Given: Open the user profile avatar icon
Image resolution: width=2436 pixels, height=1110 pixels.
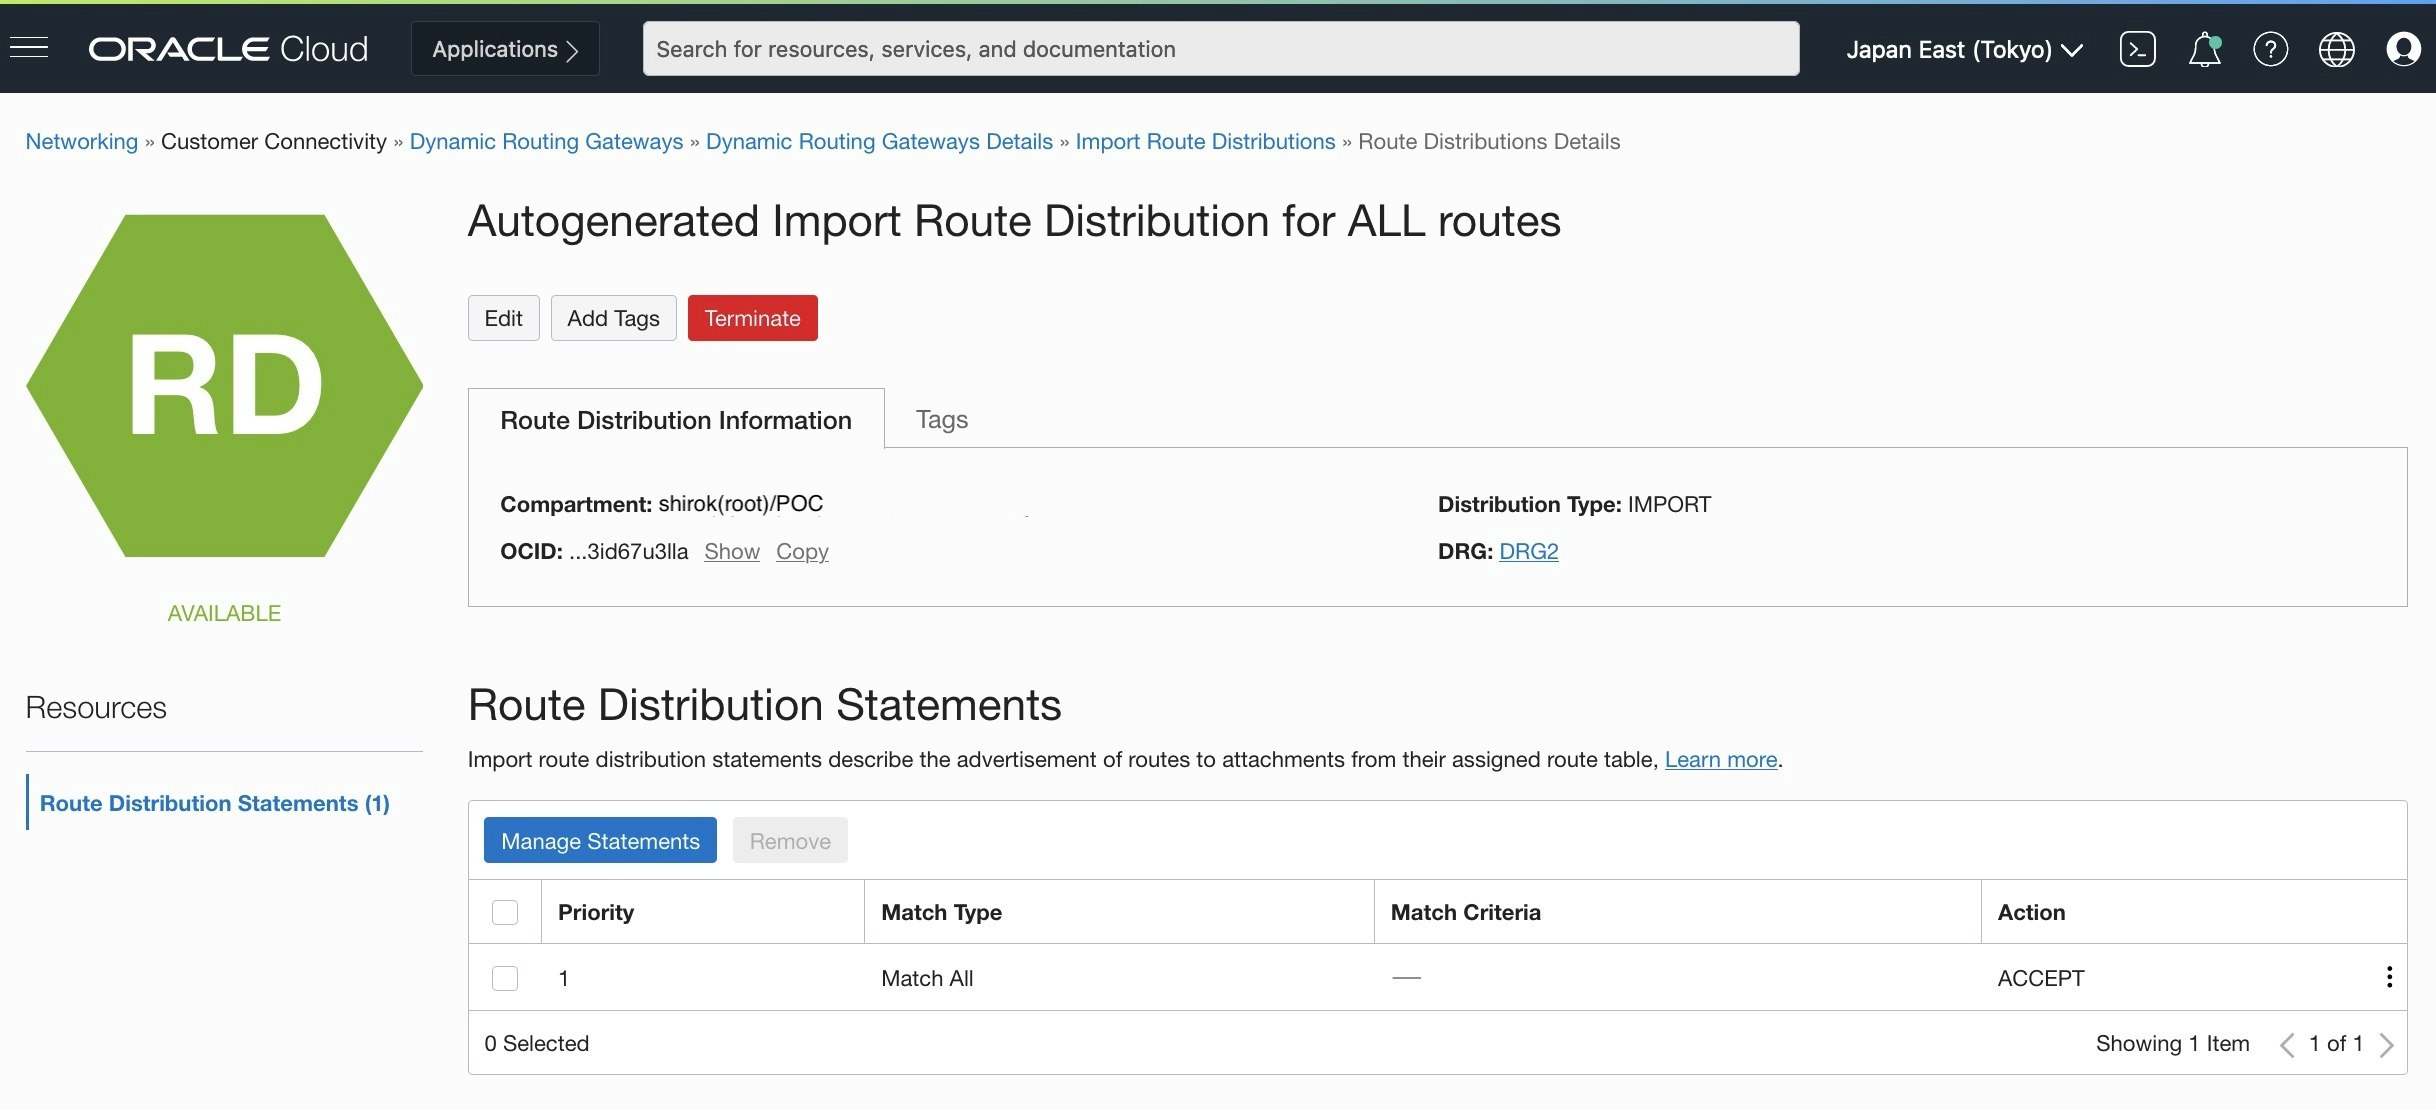Looking at the screenshot, I should point(2402,49).
